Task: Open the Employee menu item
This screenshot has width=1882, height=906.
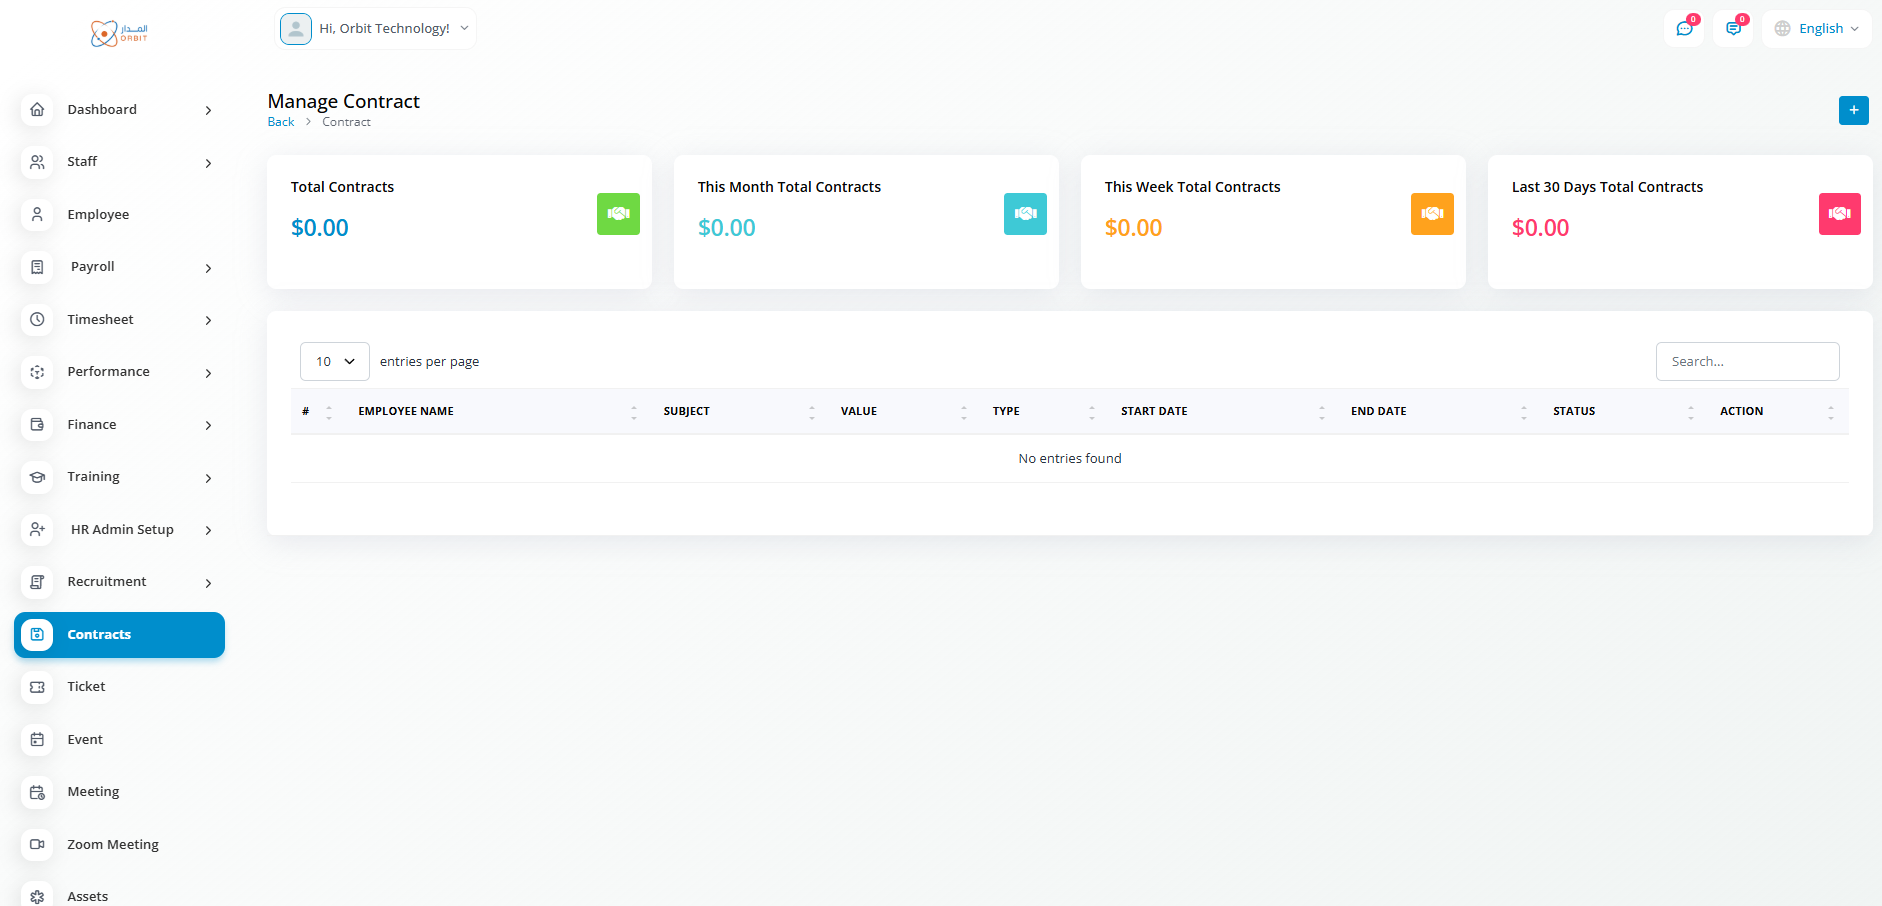Action: click(x=98, y=215)
